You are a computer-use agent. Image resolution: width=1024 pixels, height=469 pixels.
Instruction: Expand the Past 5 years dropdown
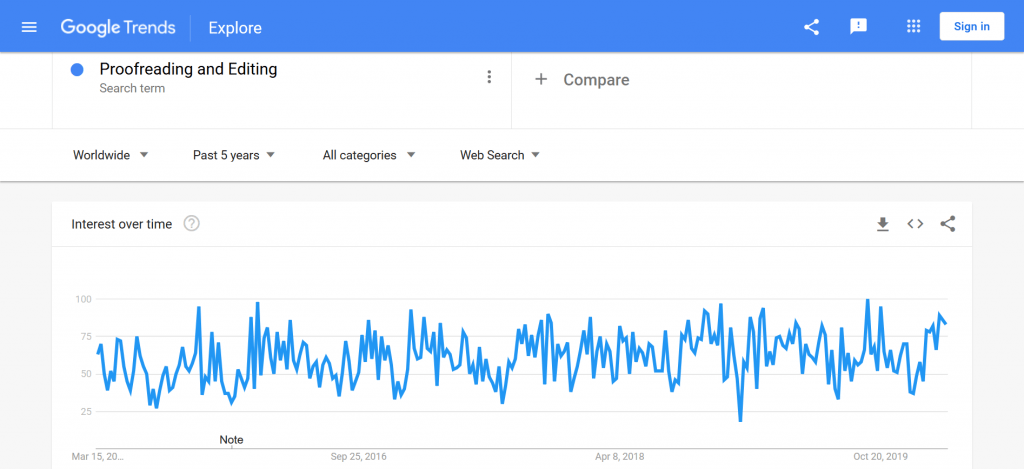tap(234, 155)
